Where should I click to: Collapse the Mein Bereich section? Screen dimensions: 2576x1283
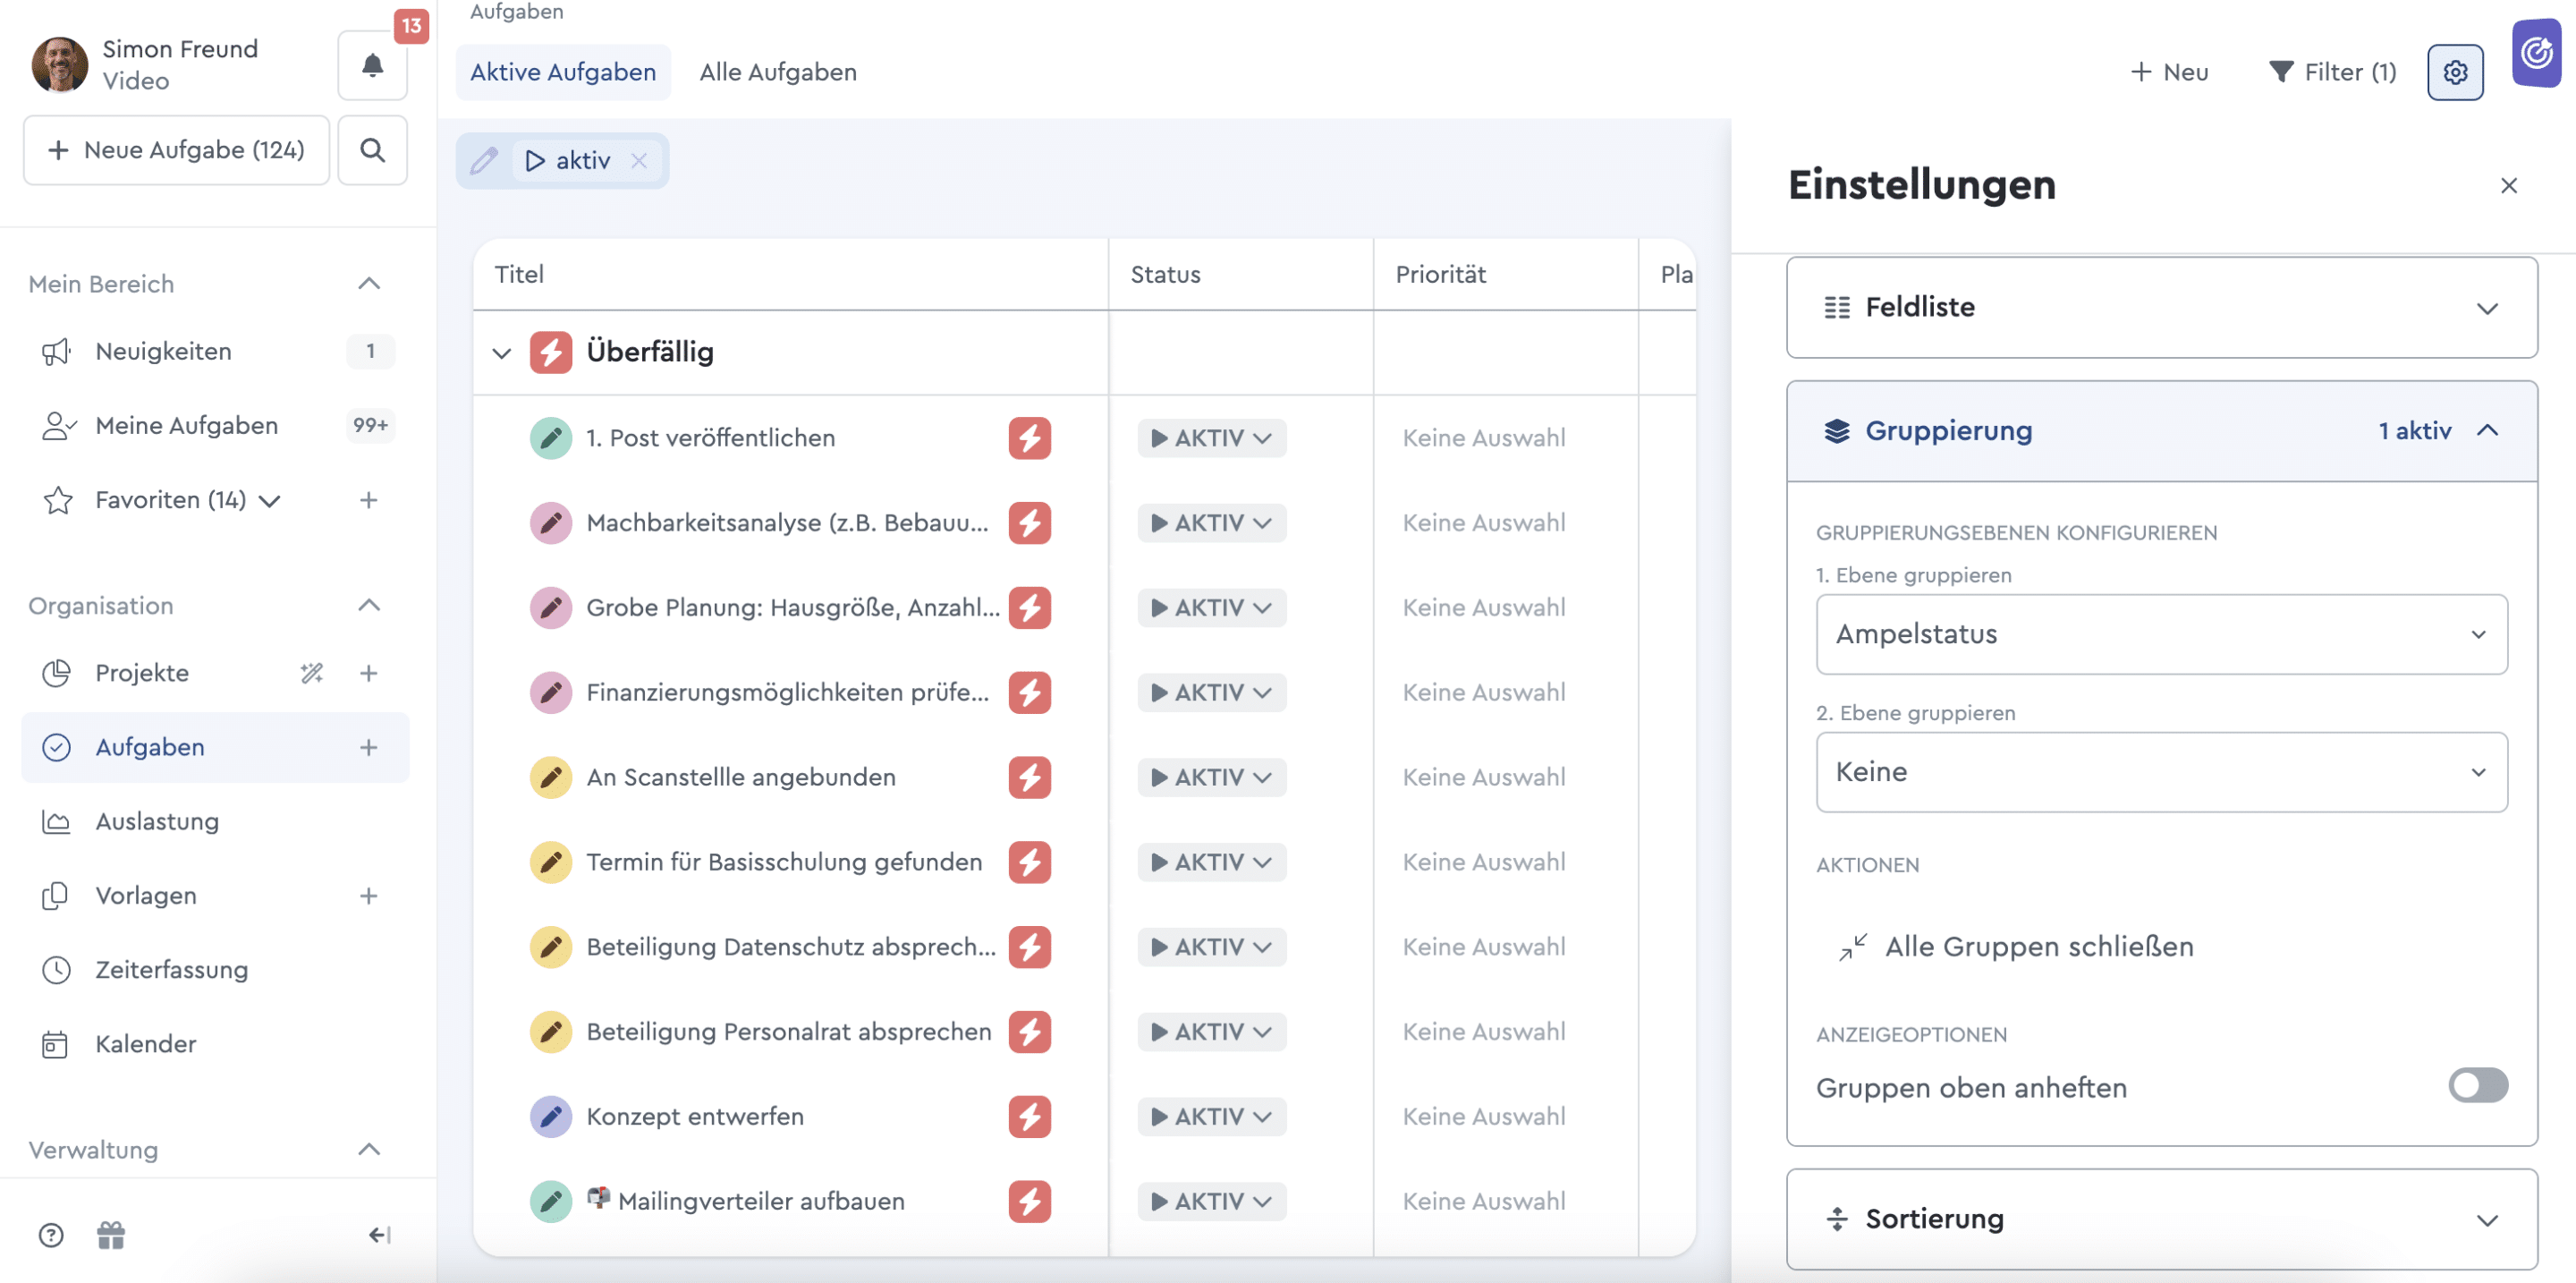369,284
